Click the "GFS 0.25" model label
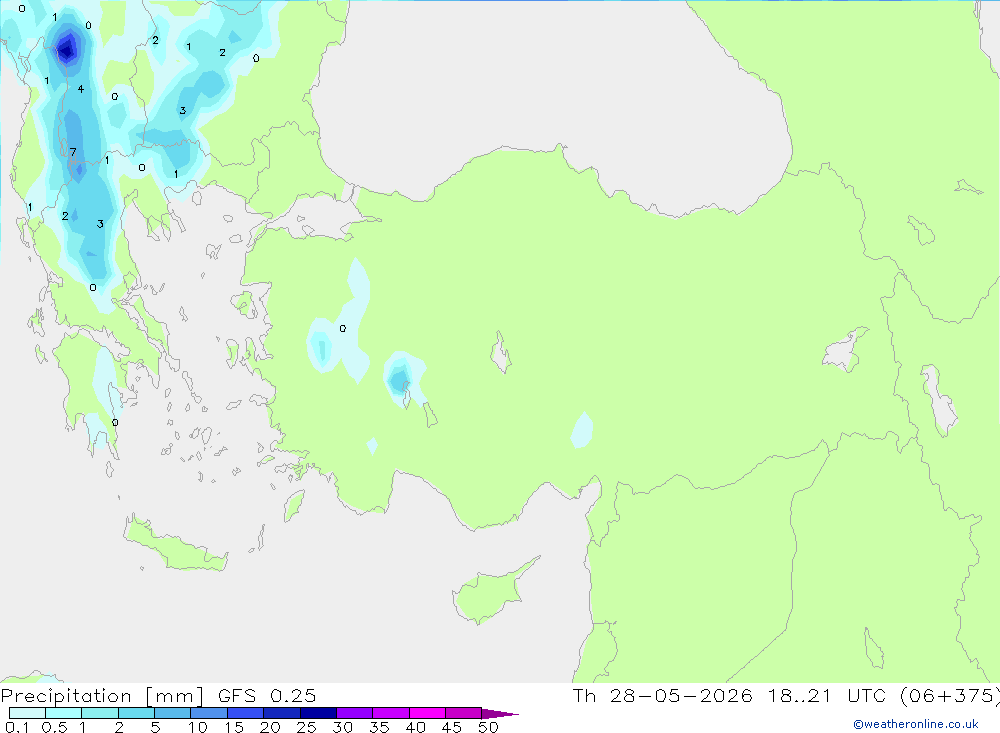 click(x=267, y=695)
